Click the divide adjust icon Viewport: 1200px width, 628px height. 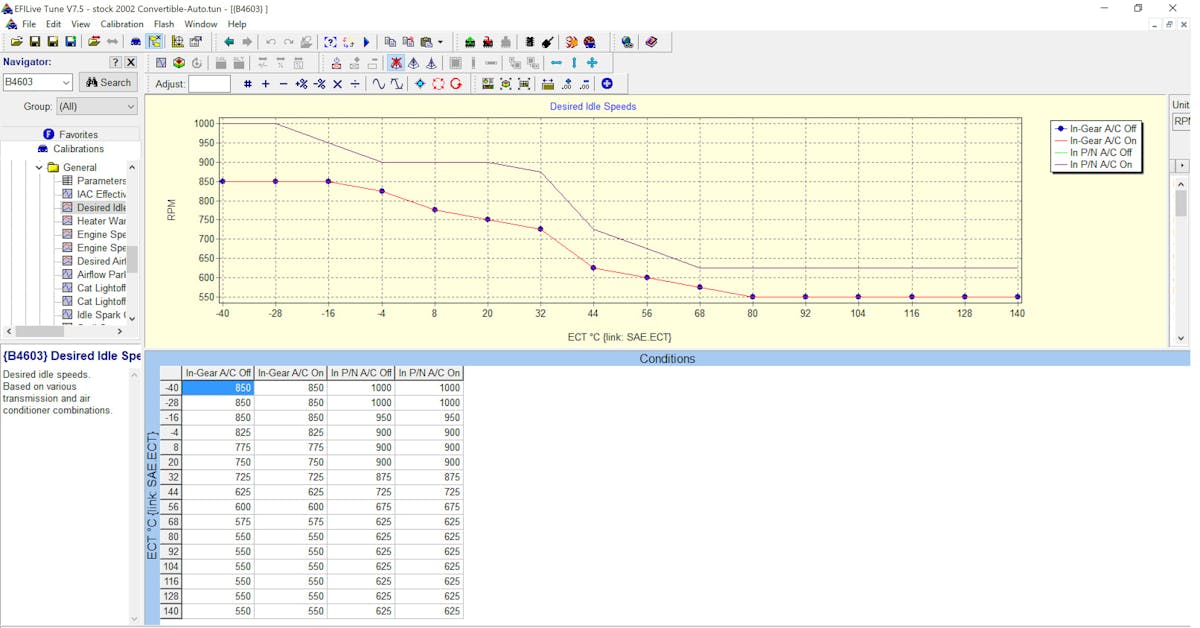pyautogui.click(x=355, y=84)
